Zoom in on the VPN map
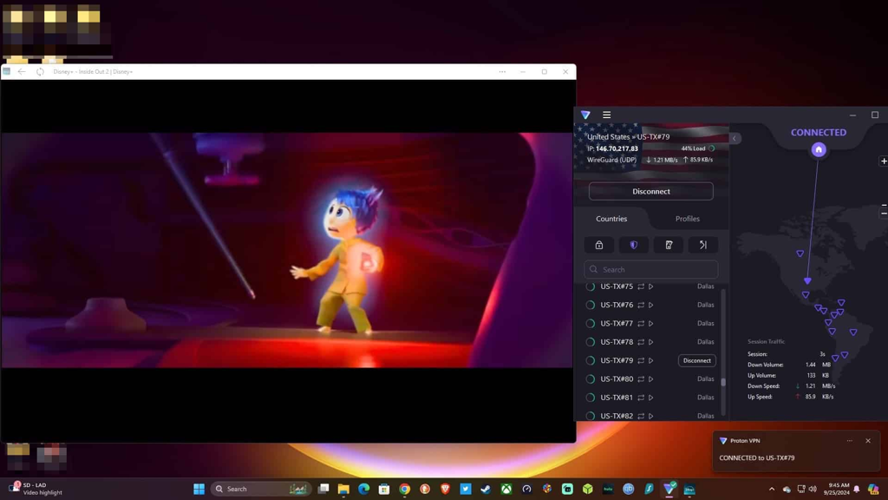Screen dimensions: 888x500 click(x=883, y=161)
